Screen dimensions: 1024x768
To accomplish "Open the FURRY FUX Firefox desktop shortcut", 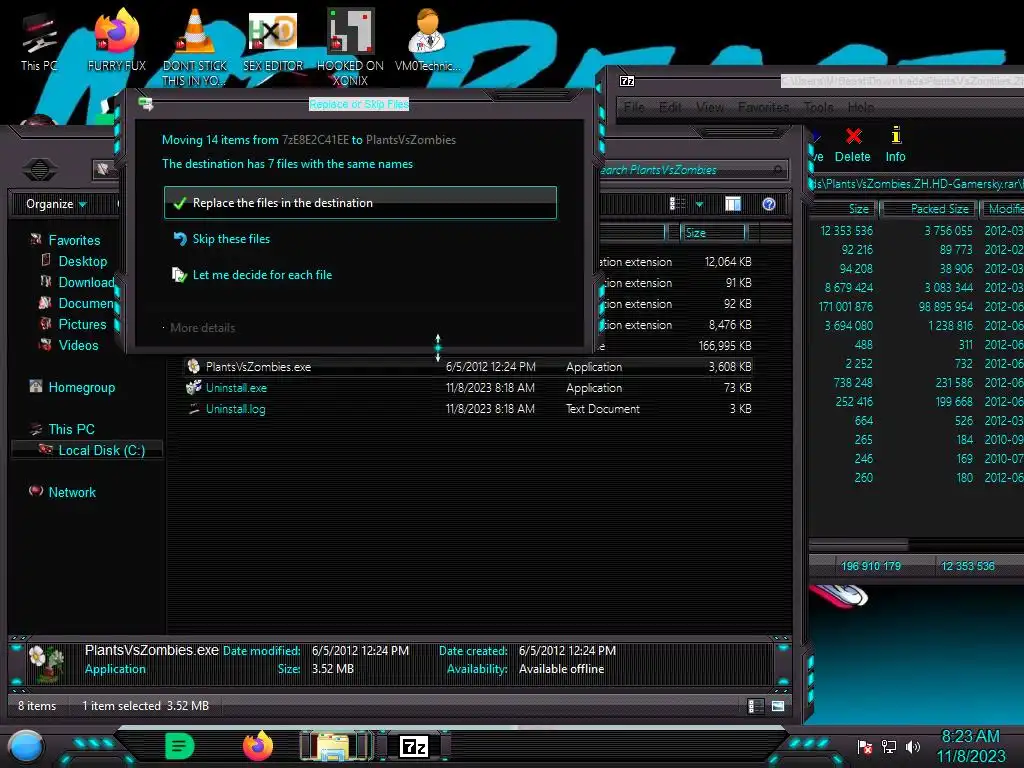I will click(117, 41).
